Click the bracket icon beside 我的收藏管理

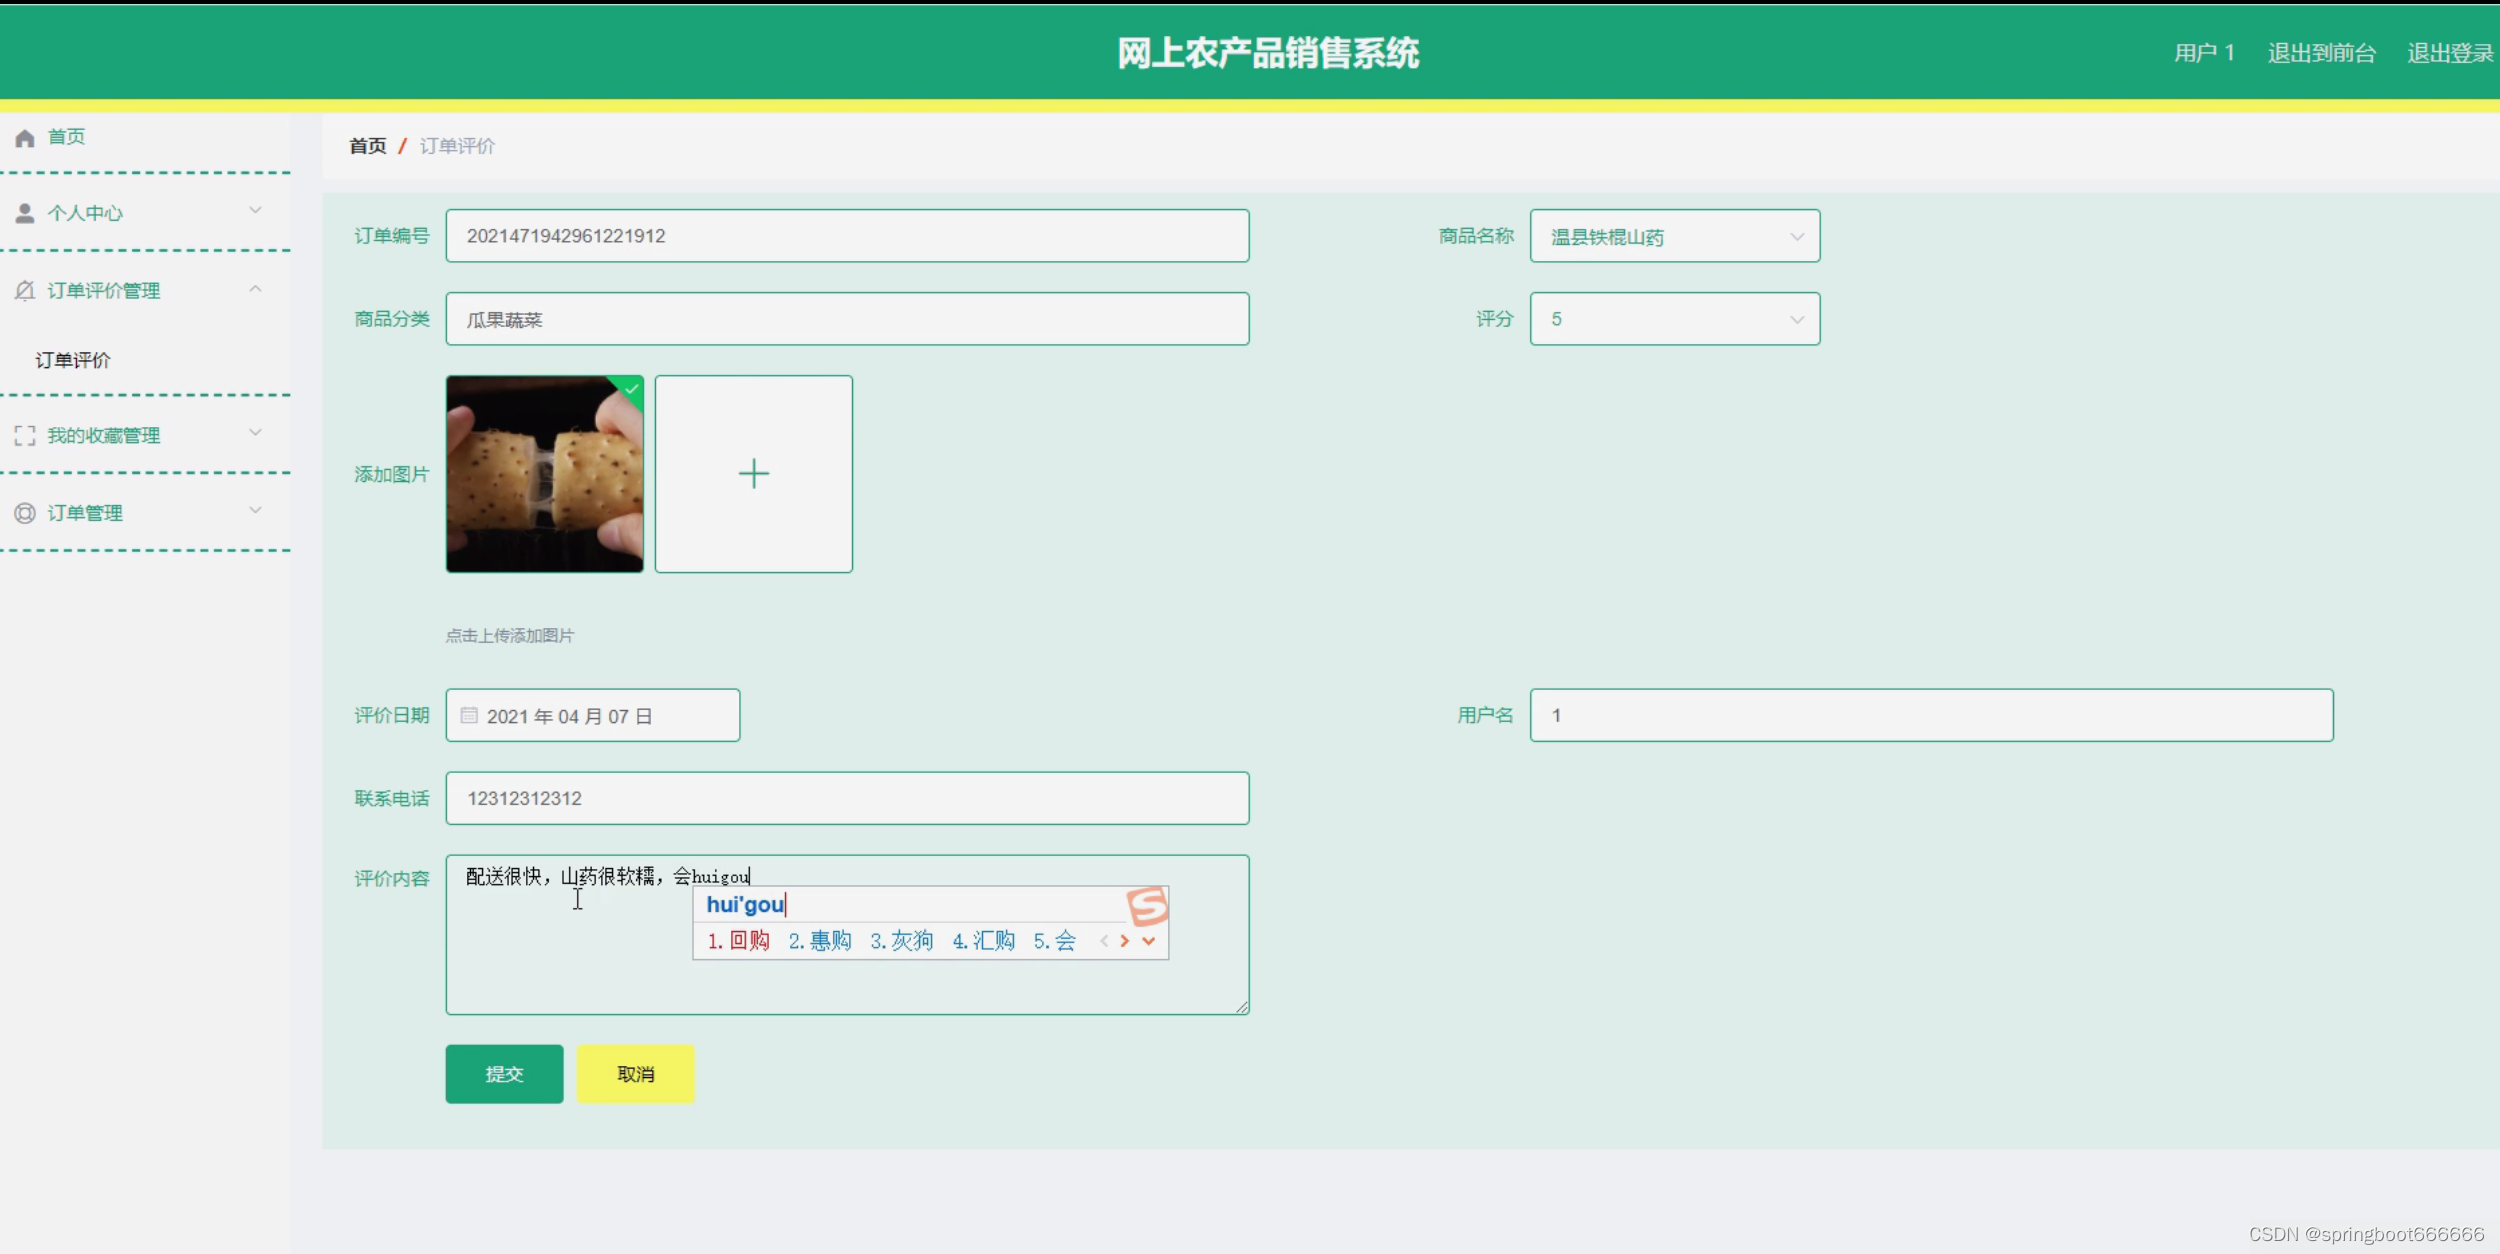[25, 436]
